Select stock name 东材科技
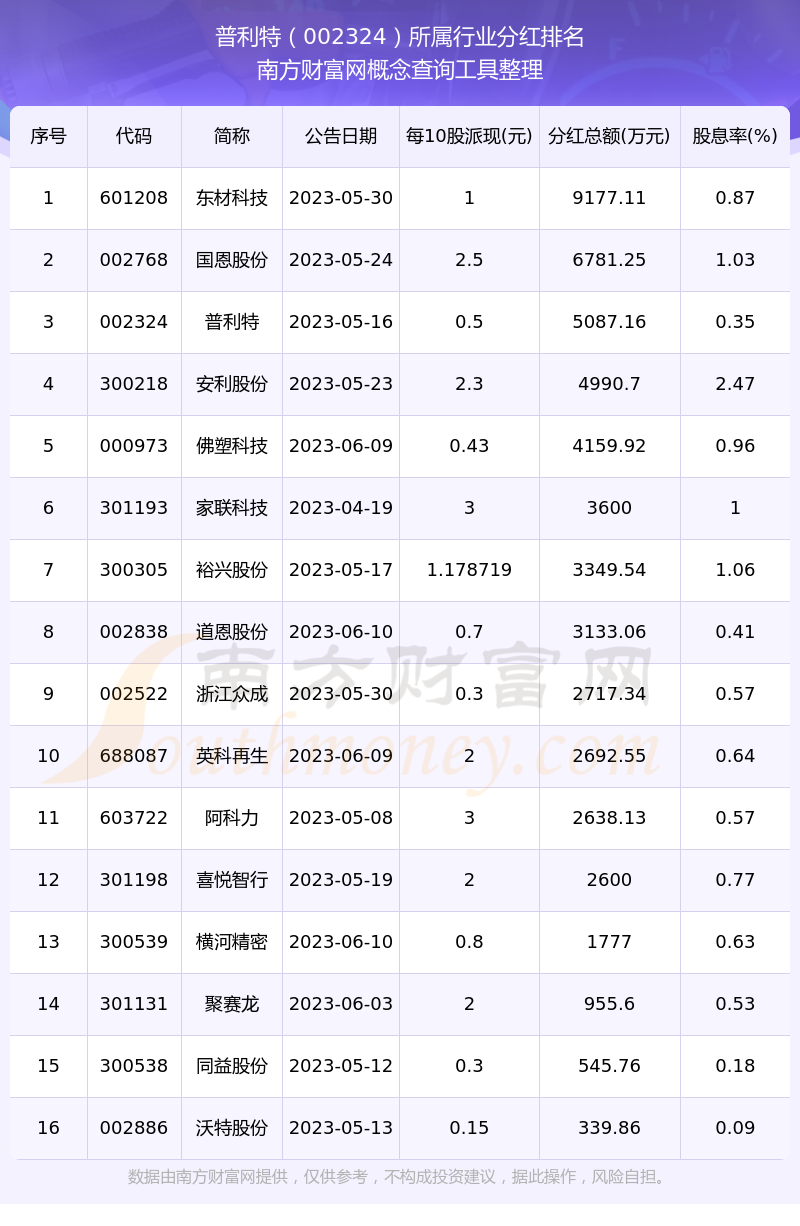 (232, 198)
